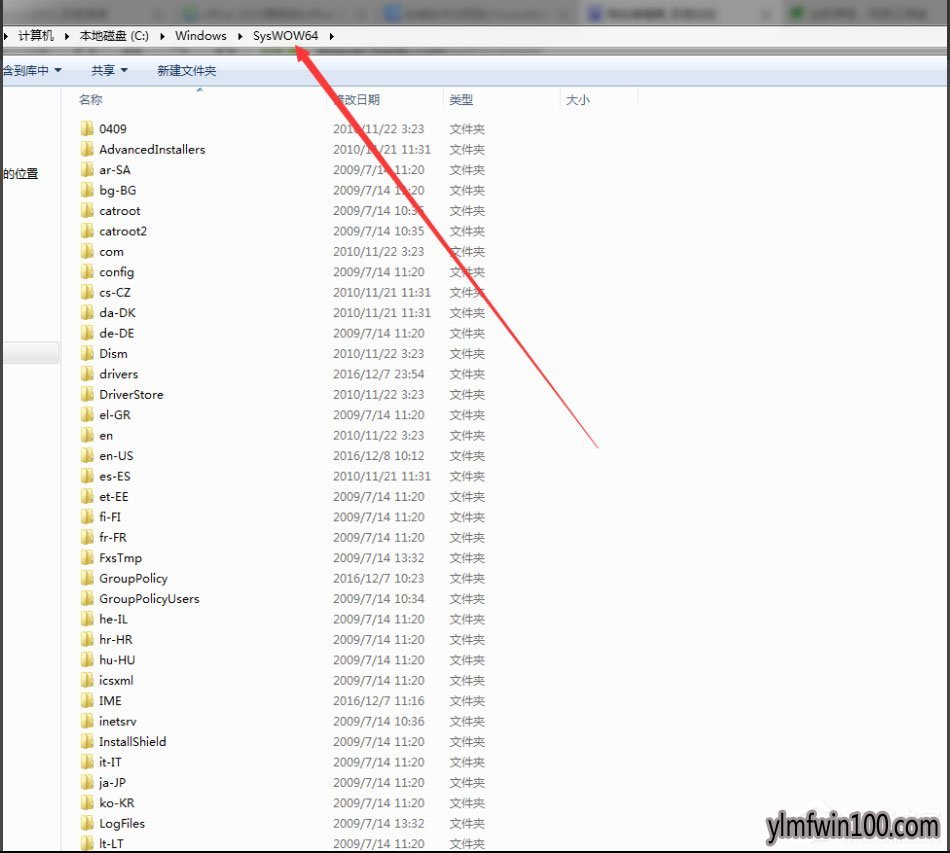Navigate to Windows breadcrumb
The image size is (950, 853).
tap(201, 36)
